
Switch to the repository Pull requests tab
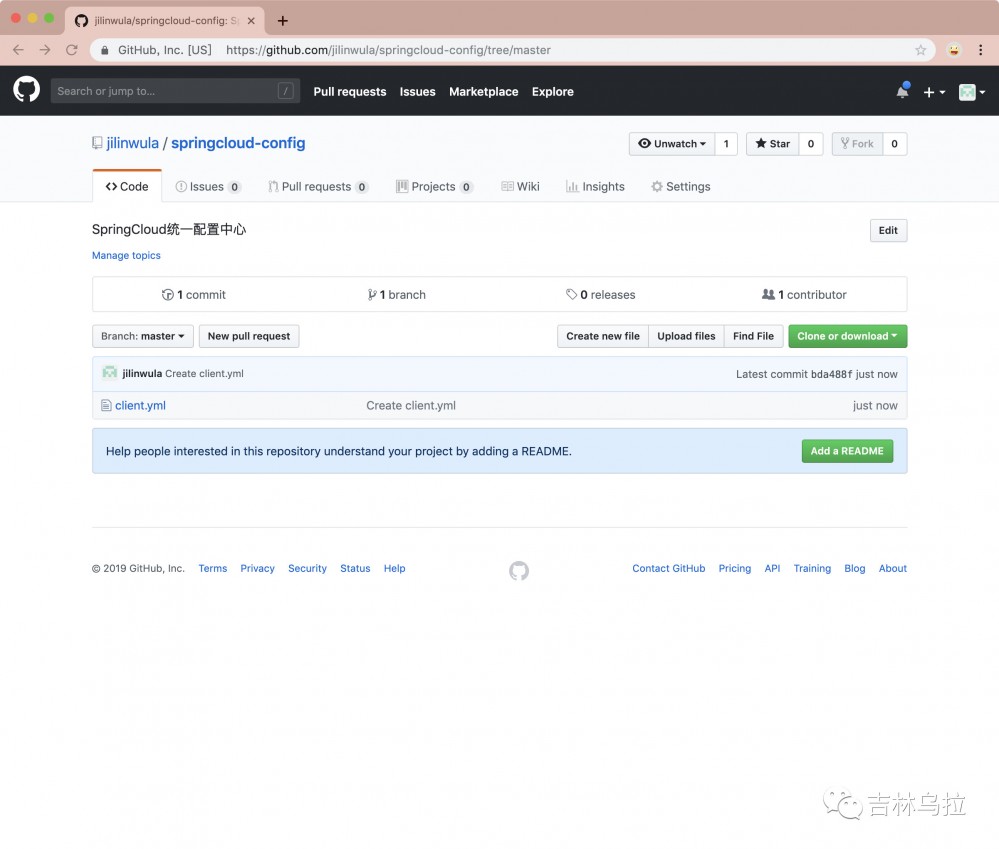(318, 187)
